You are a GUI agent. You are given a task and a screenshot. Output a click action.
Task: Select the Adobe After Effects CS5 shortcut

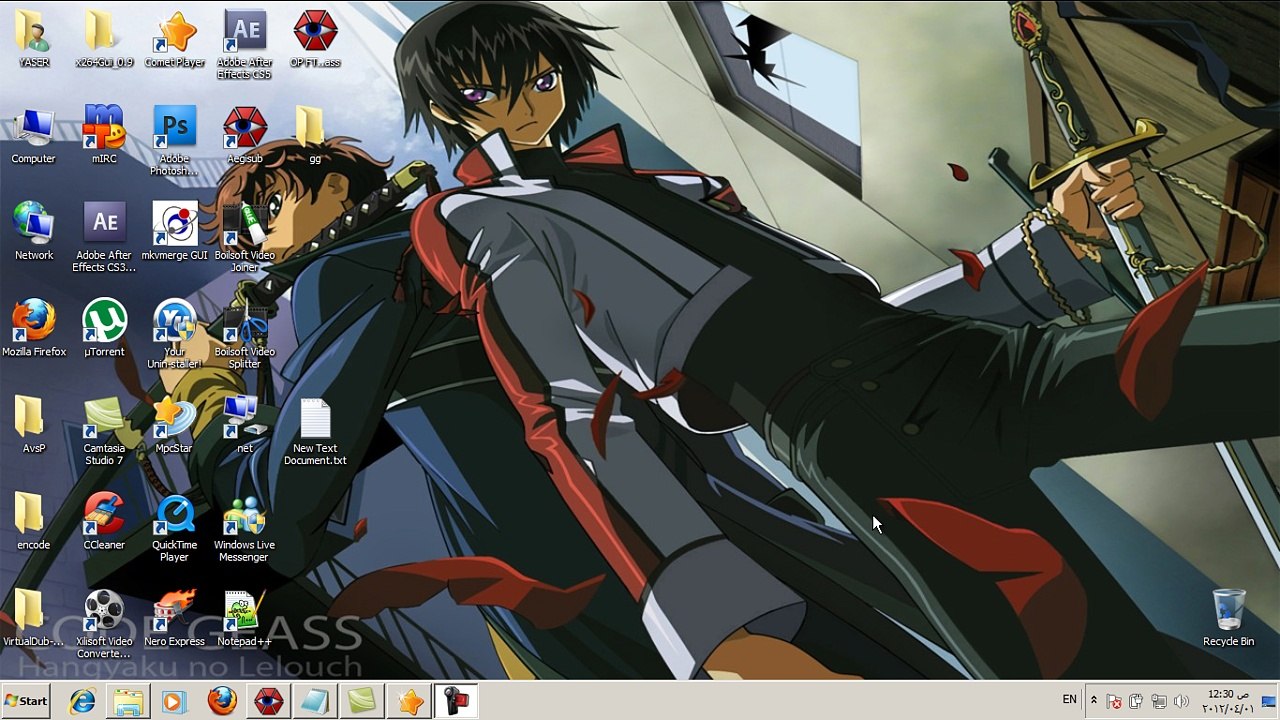click(x=244, y=45)
